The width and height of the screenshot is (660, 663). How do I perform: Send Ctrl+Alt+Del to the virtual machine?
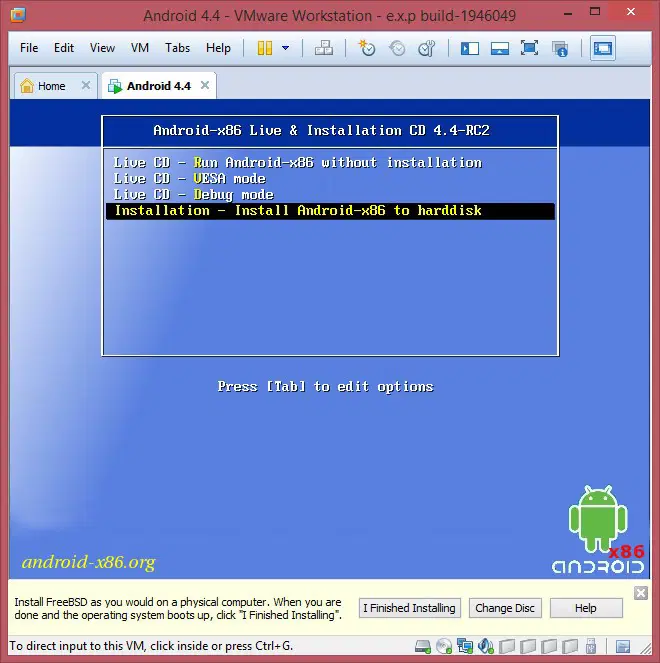point(324,48)
